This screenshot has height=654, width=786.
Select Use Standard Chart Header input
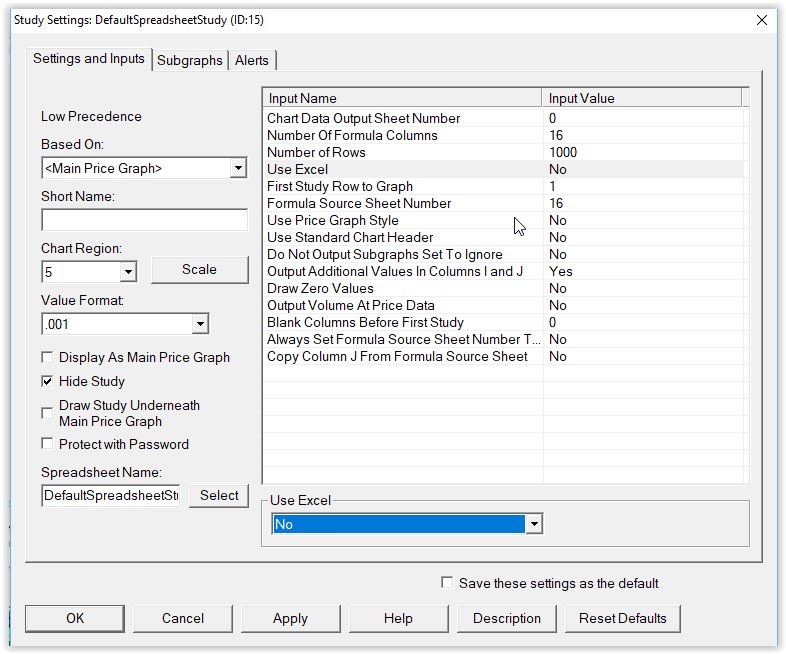tap(503, 238)
